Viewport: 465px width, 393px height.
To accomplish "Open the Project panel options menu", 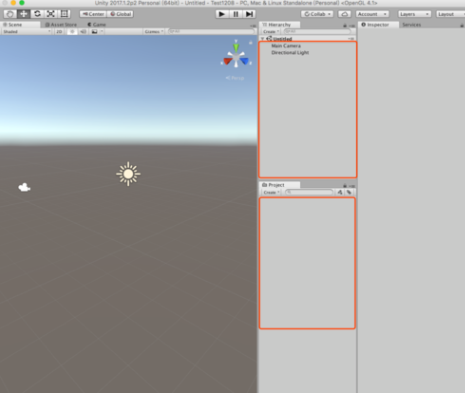I will click(x=352, y=186).
